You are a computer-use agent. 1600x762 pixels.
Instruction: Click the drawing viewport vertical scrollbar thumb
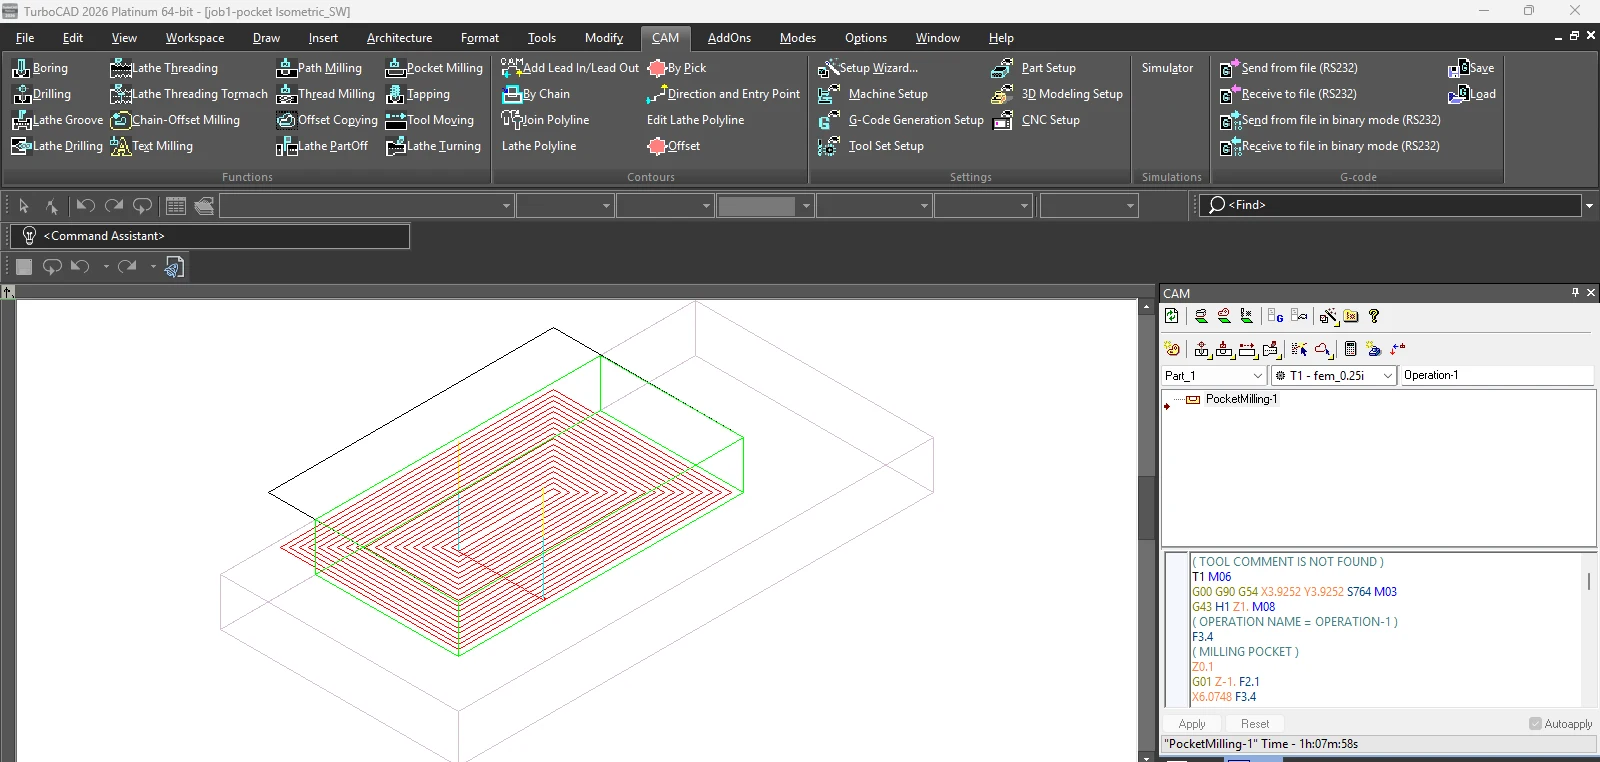1147,509
